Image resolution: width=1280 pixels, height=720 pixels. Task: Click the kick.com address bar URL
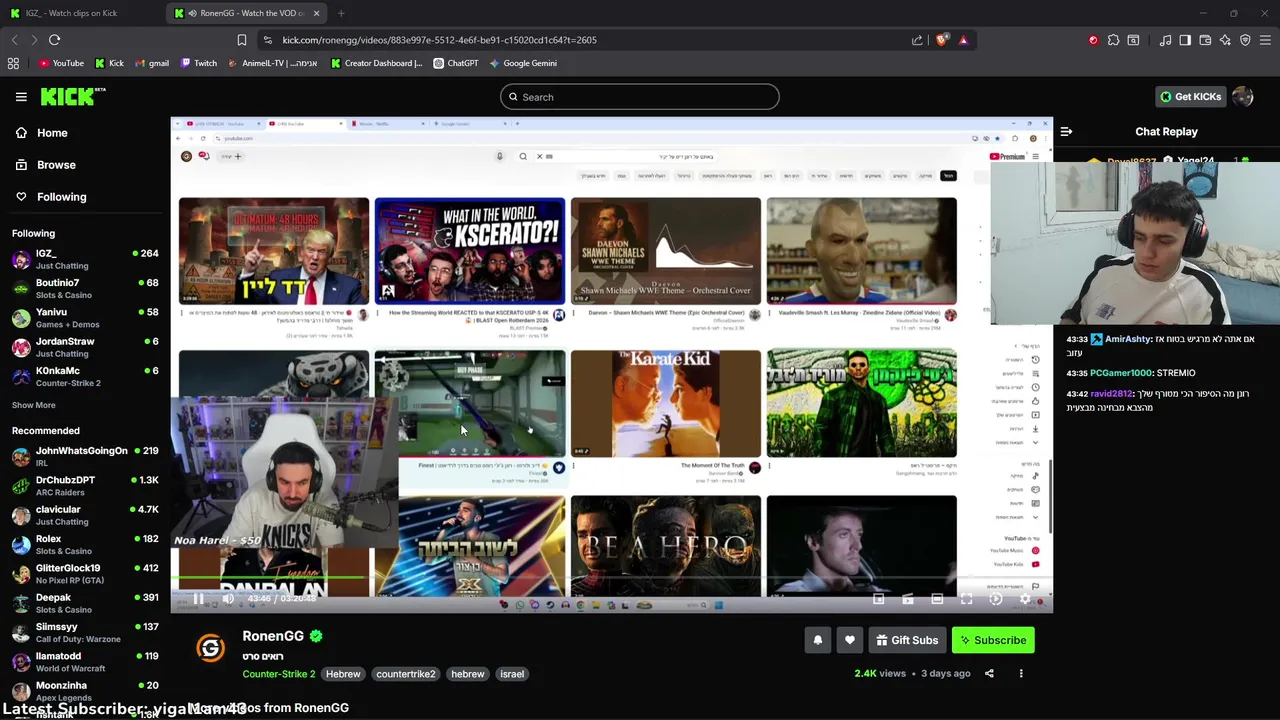439,40
